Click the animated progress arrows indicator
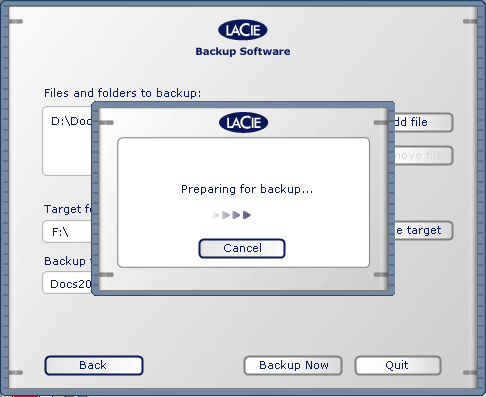This screenshot has width=486, height=397. (232, 215)
